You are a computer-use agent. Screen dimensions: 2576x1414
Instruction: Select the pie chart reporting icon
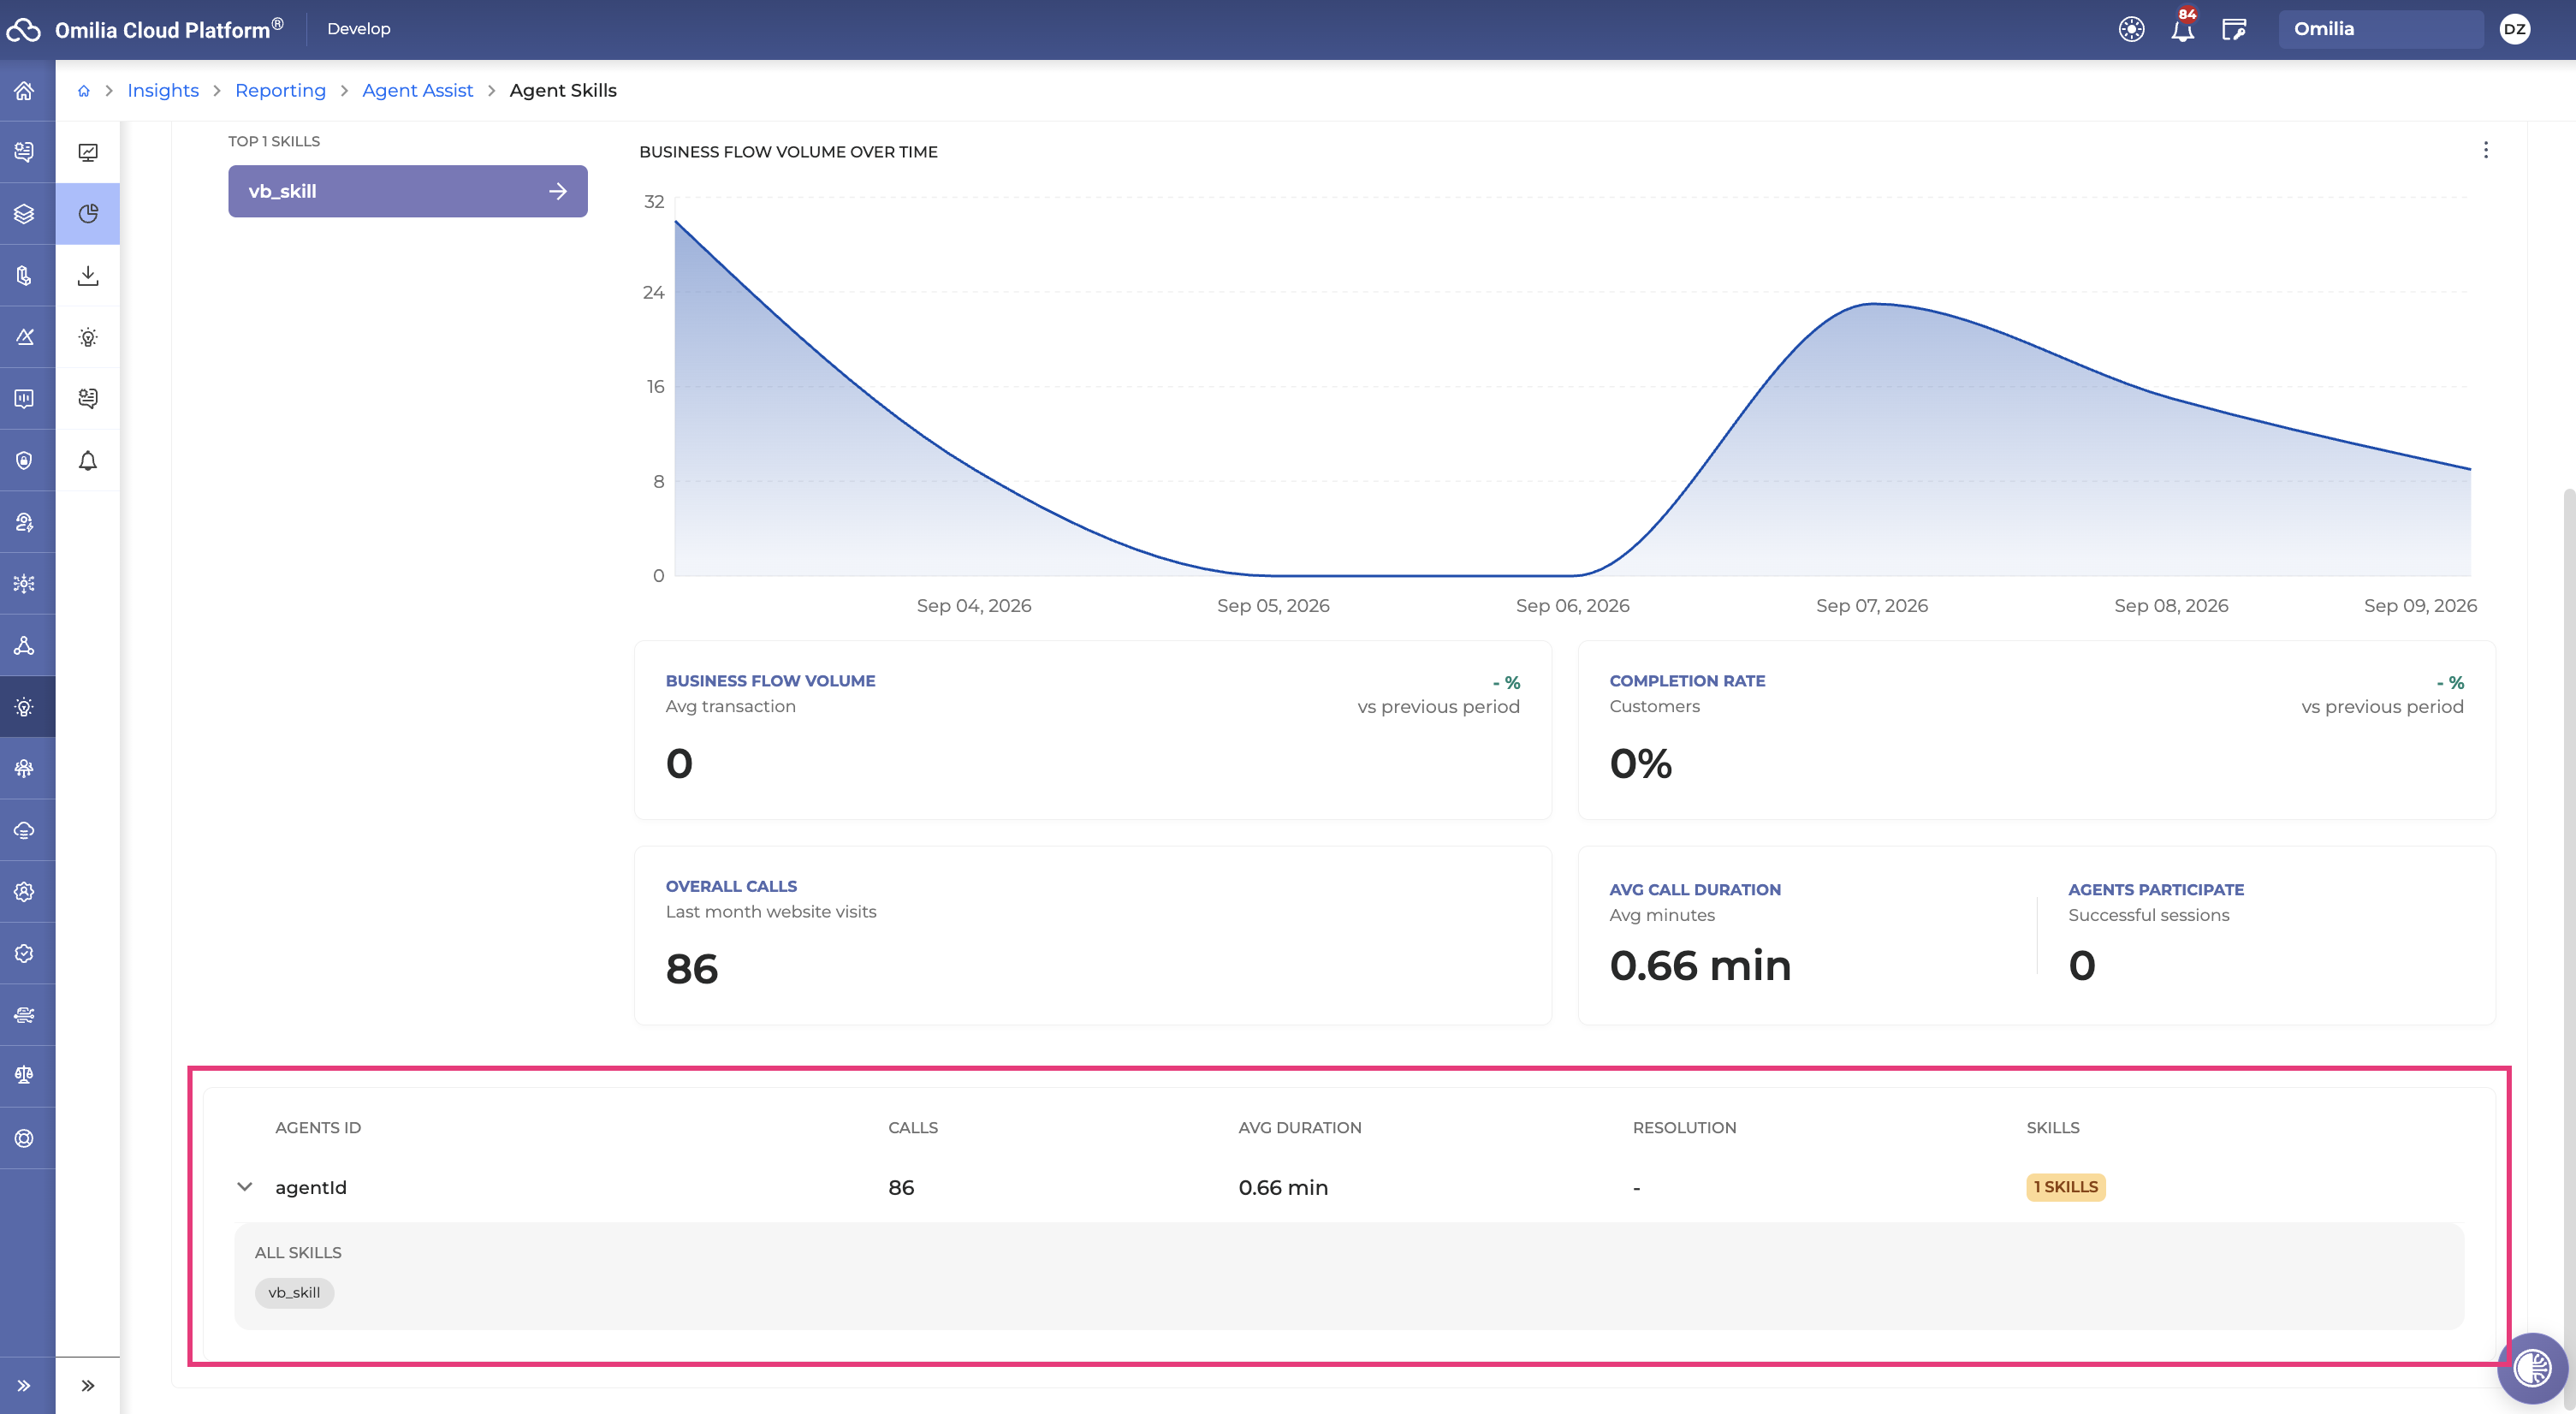[88, 213]
